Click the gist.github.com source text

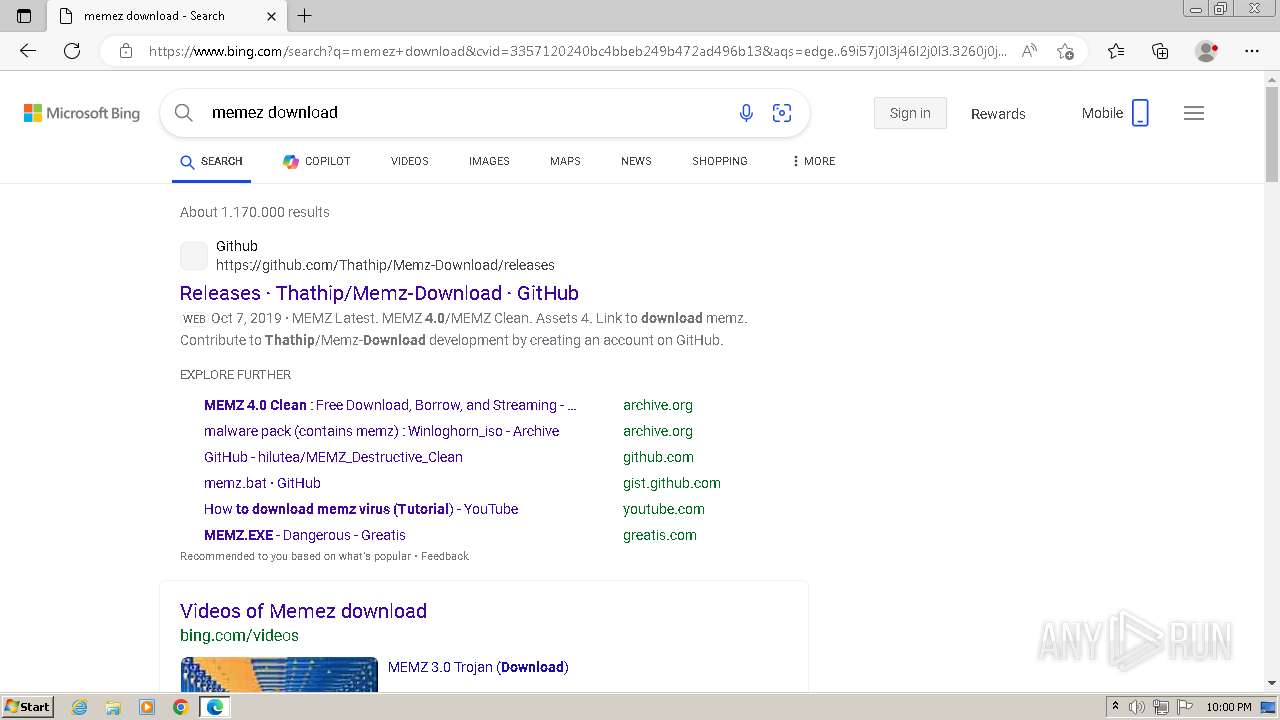[671, 483]
